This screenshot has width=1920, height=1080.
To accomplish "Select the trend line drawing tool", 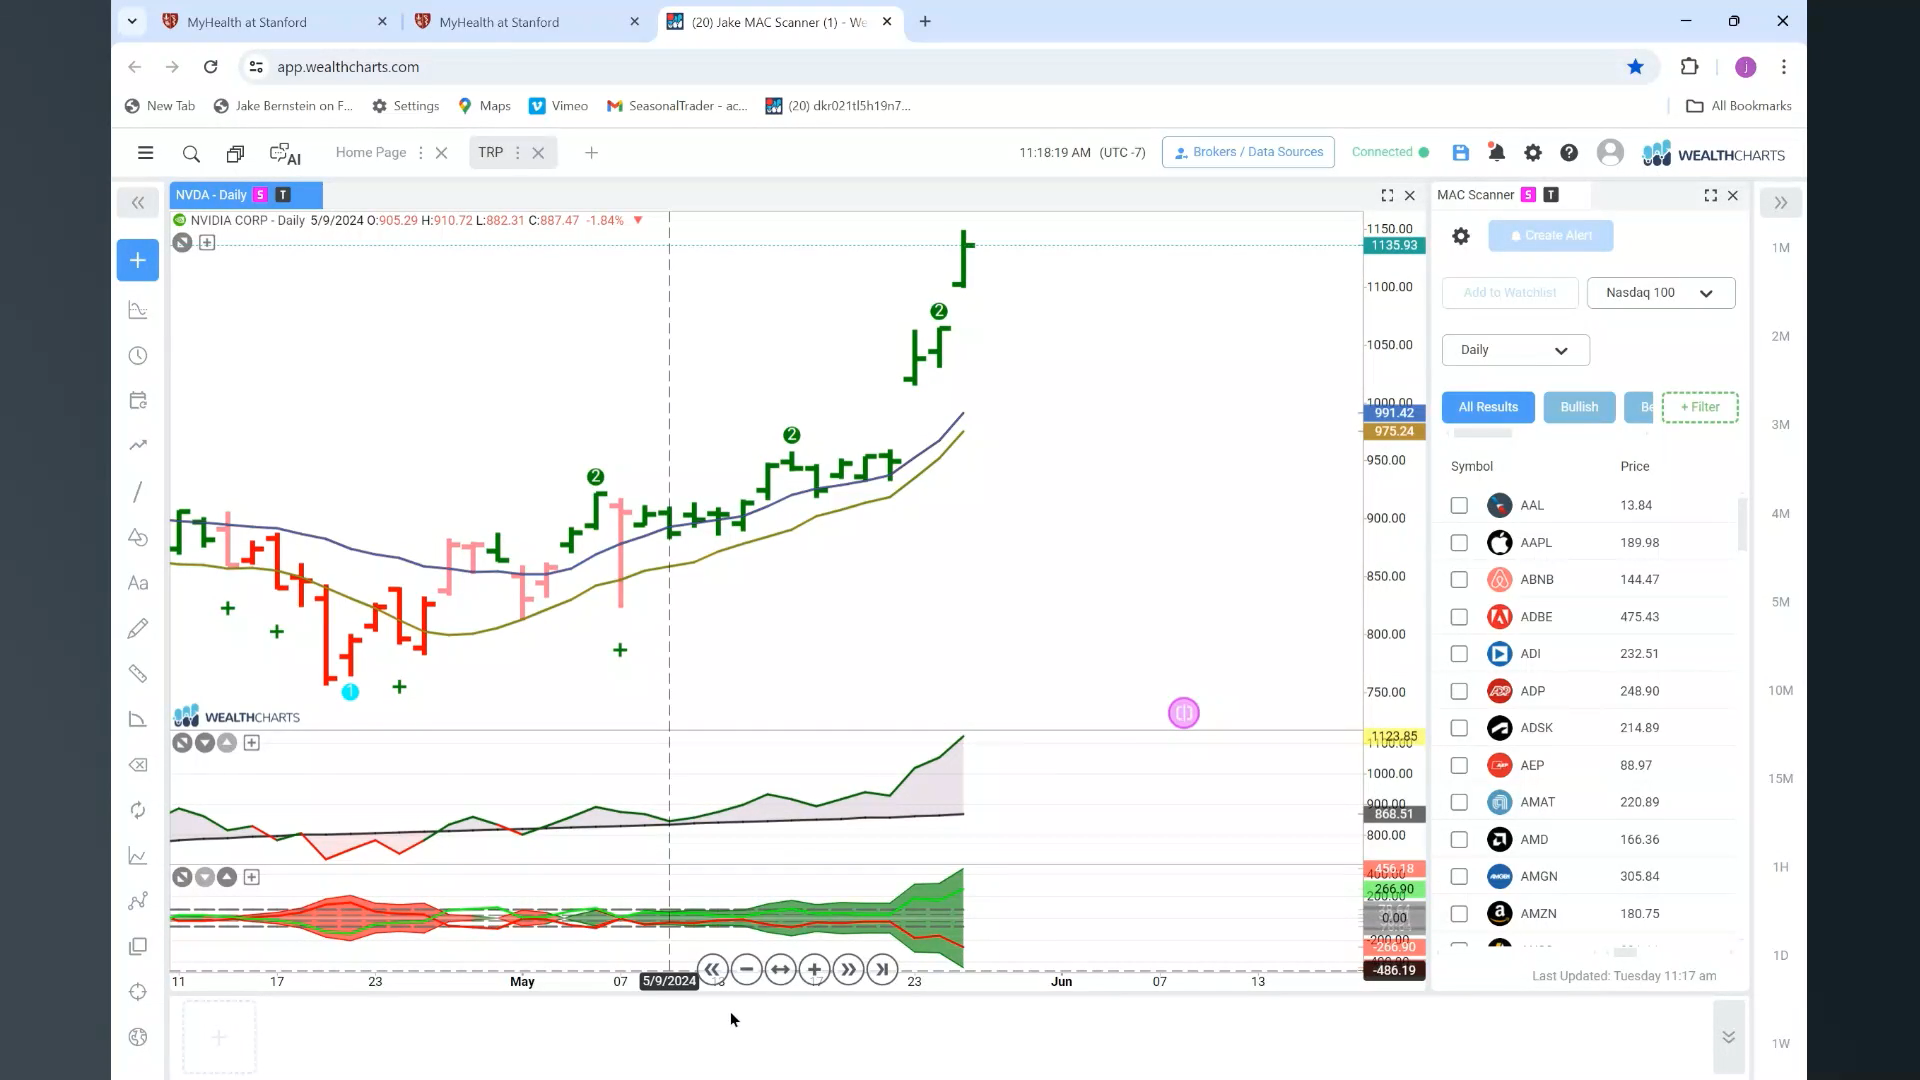I will (138, 491).
